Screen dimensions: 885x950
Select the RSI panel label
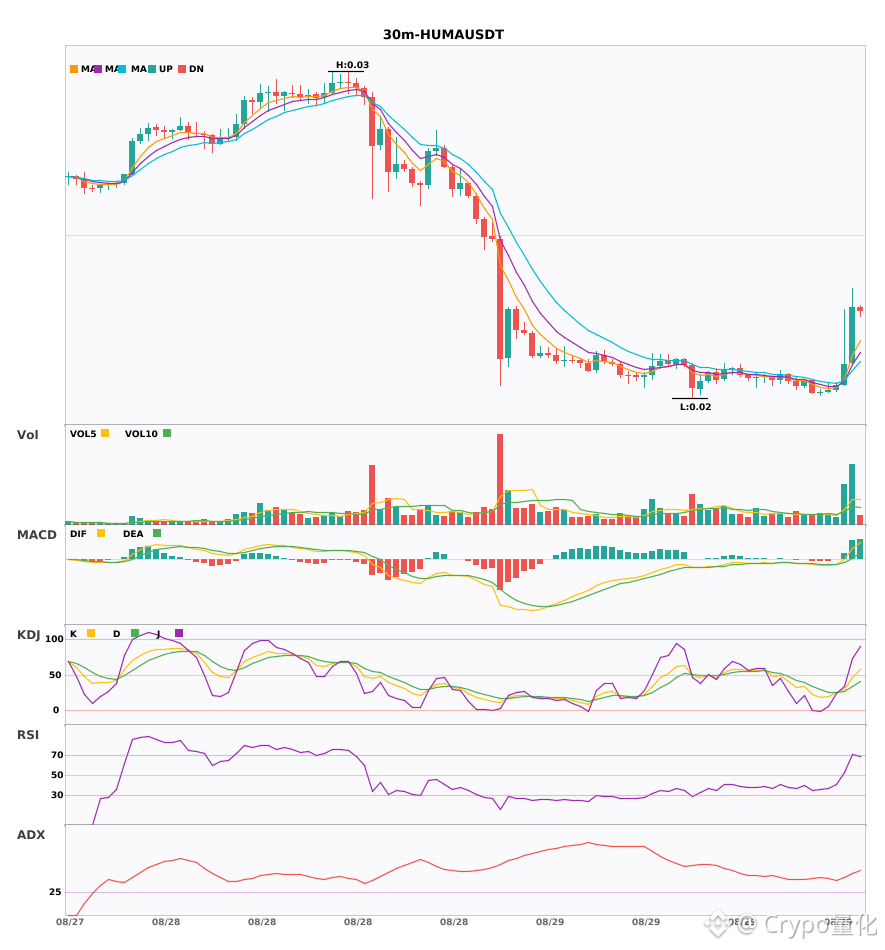(28, 734)
